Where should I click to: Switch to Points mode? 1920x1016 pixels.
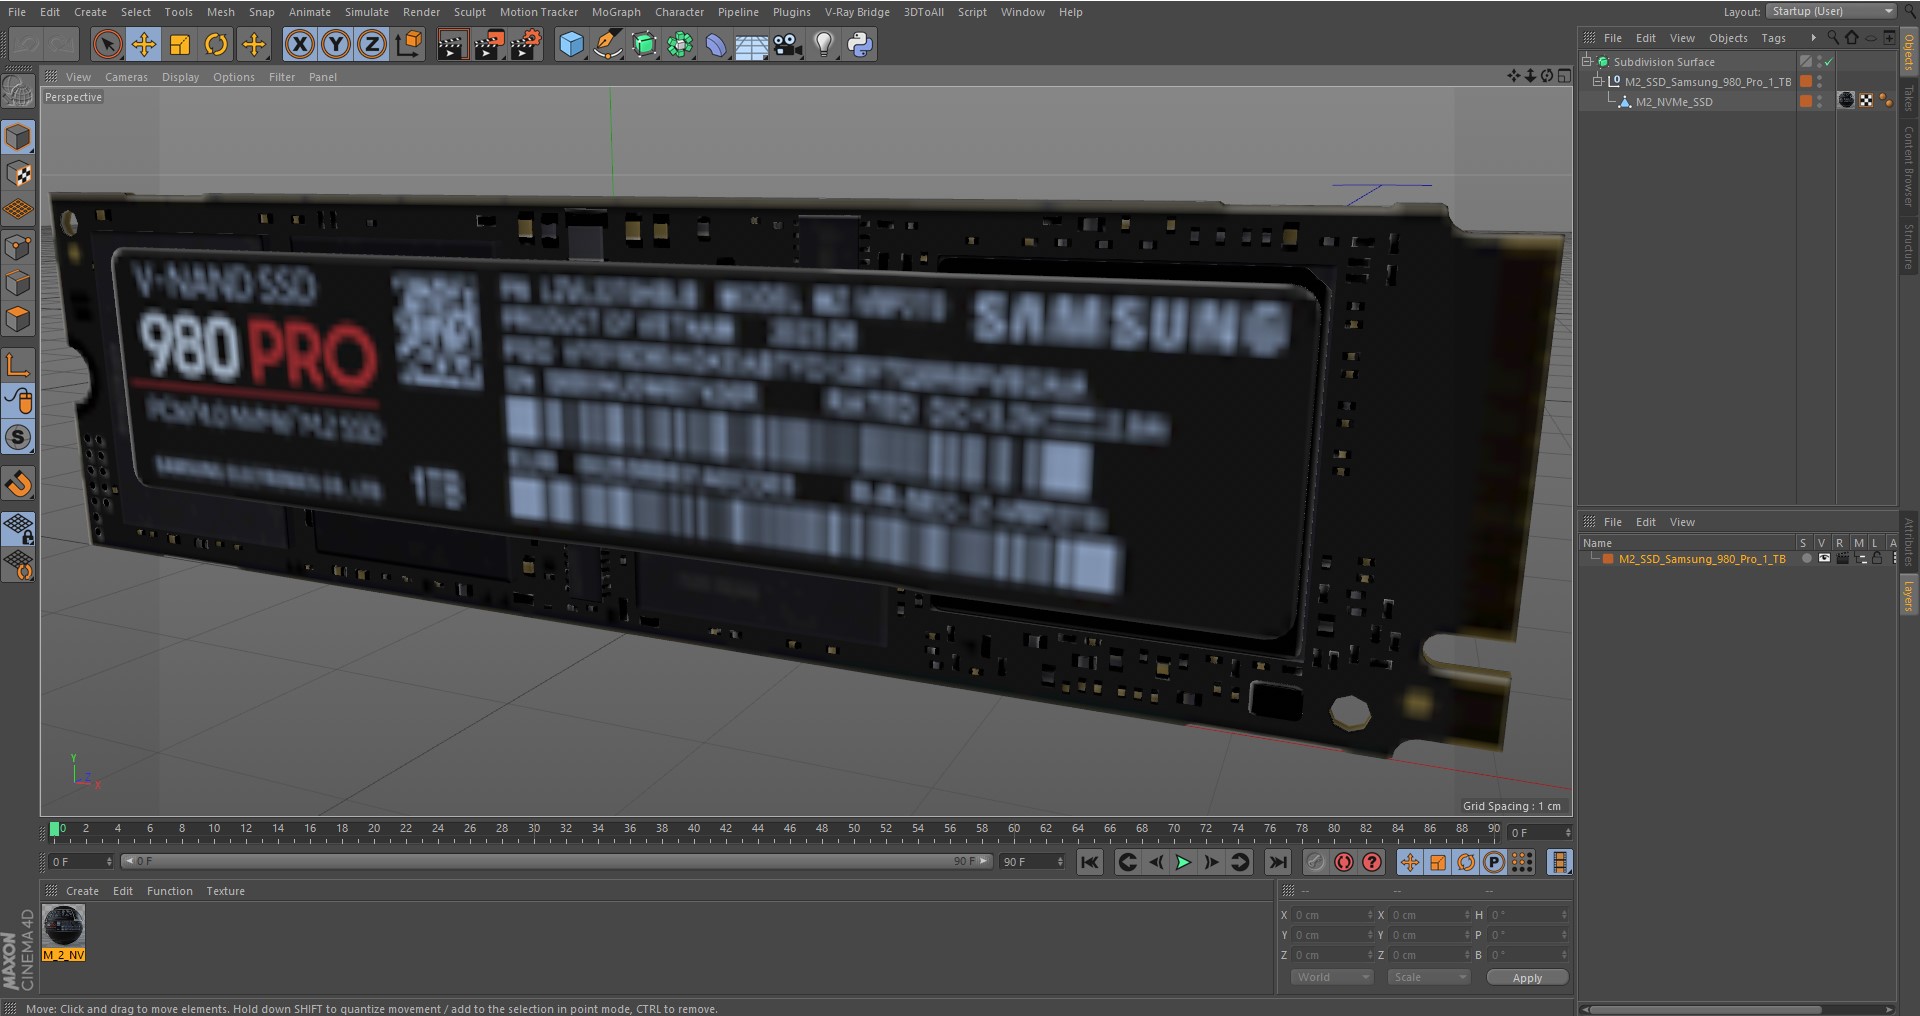(x=18, y=247)
